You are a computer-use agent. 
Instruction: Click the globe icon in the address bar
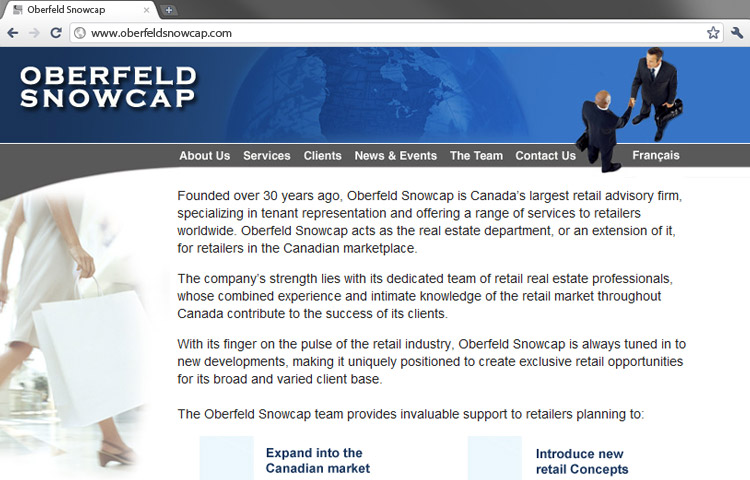click(80, 33)
